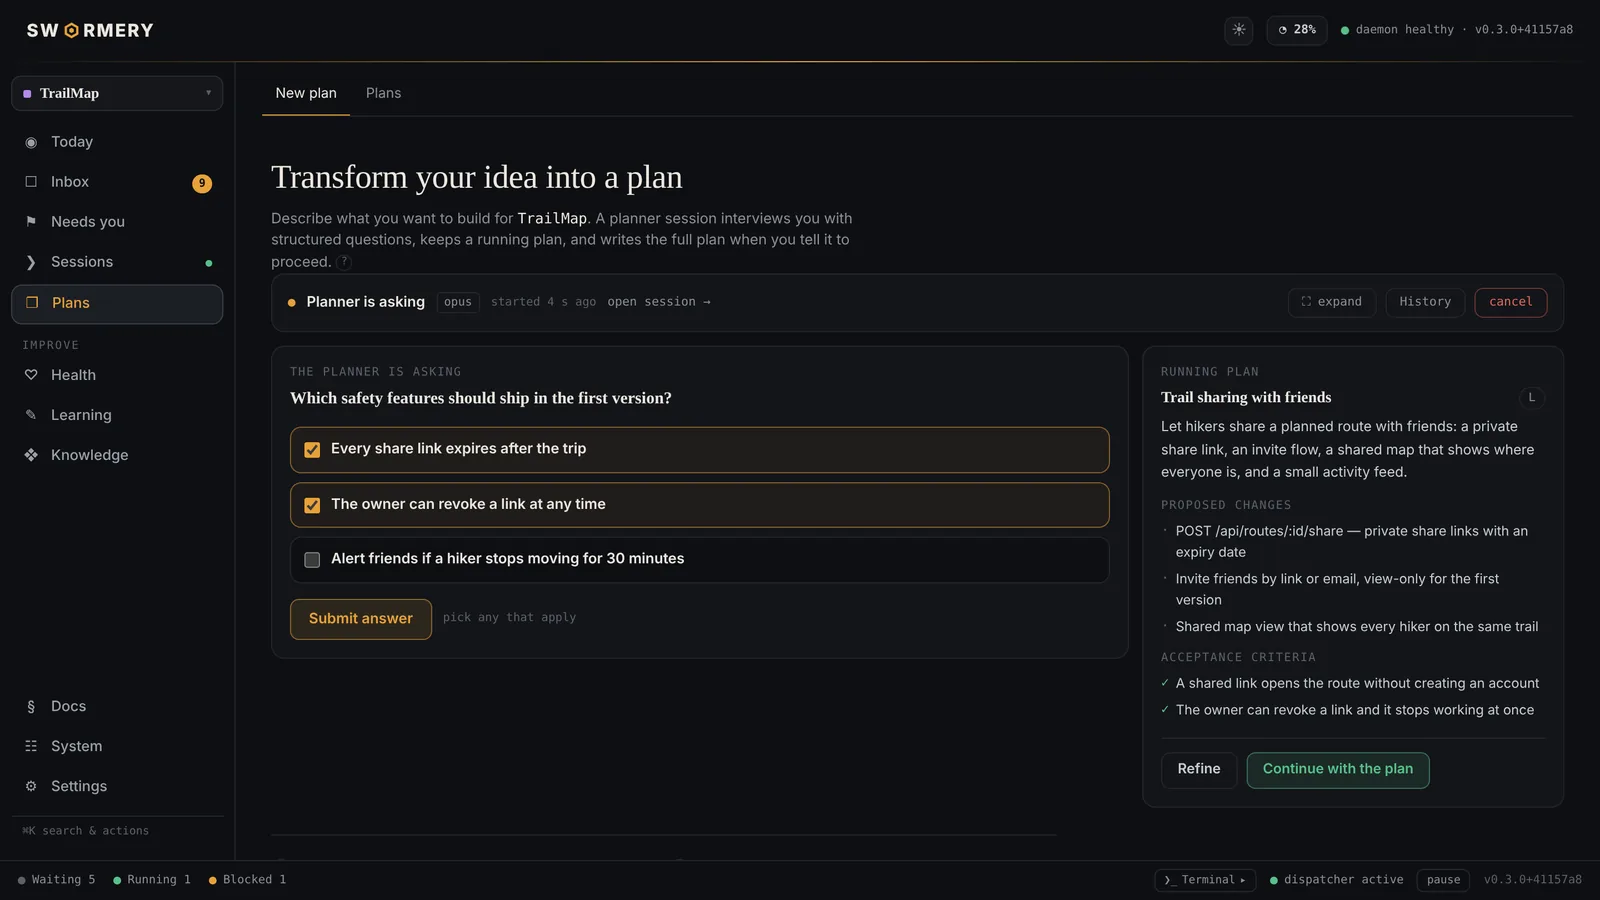Click the heart icon next to Health

pyautogui.click(x=31, y=375)
